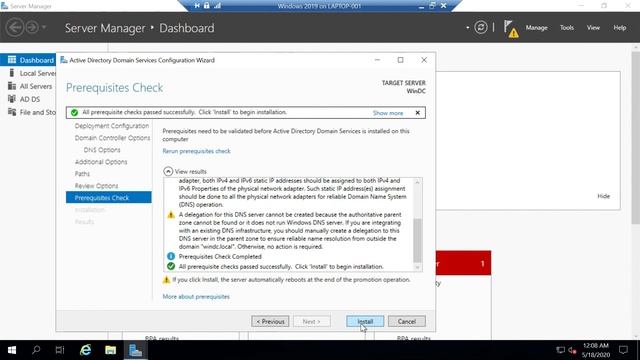Click the taskbar clock showing 12:08 AM

tap(596, 350)
